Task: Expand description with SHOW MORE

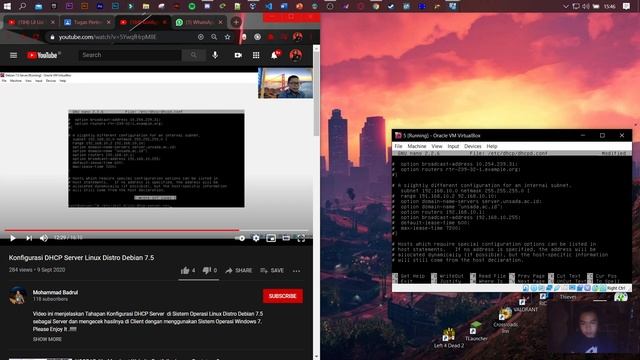Action: click(47, 339)
